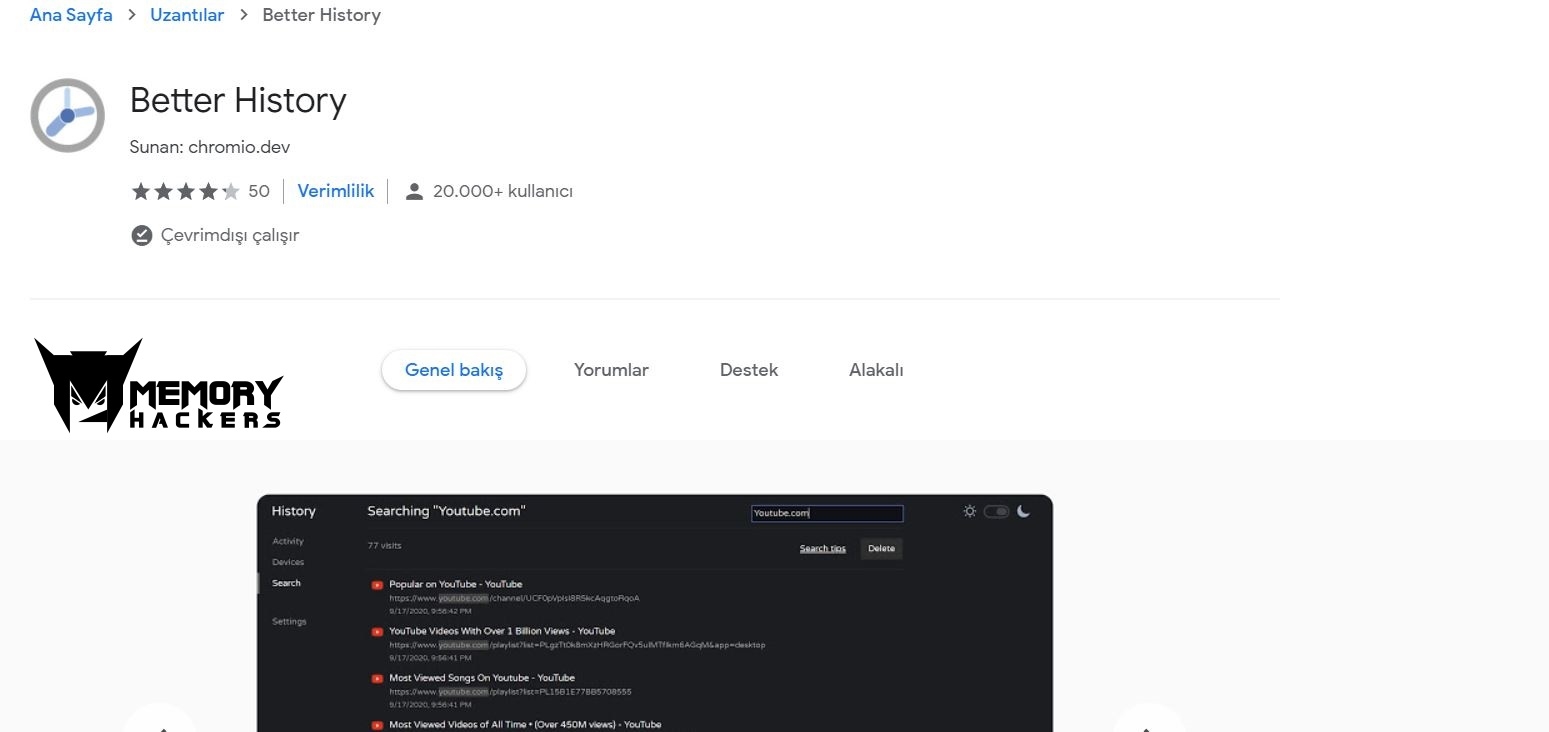Viewport: 1549px width, 732px height.
Task: Switch to the Alakalı tab
Action: point(876,370)
